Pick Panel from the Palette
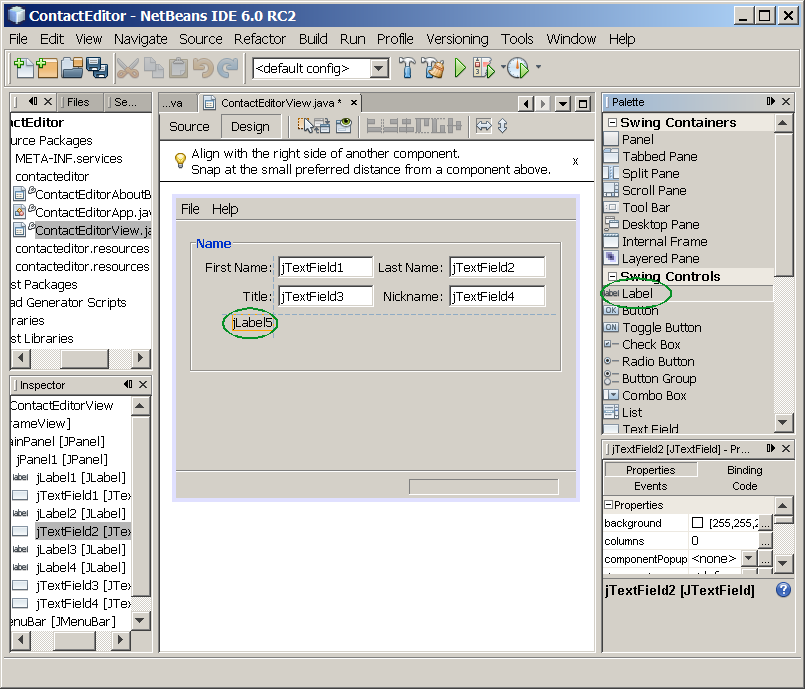The height and width of the screenshot is (689, 805). (638, 140)
